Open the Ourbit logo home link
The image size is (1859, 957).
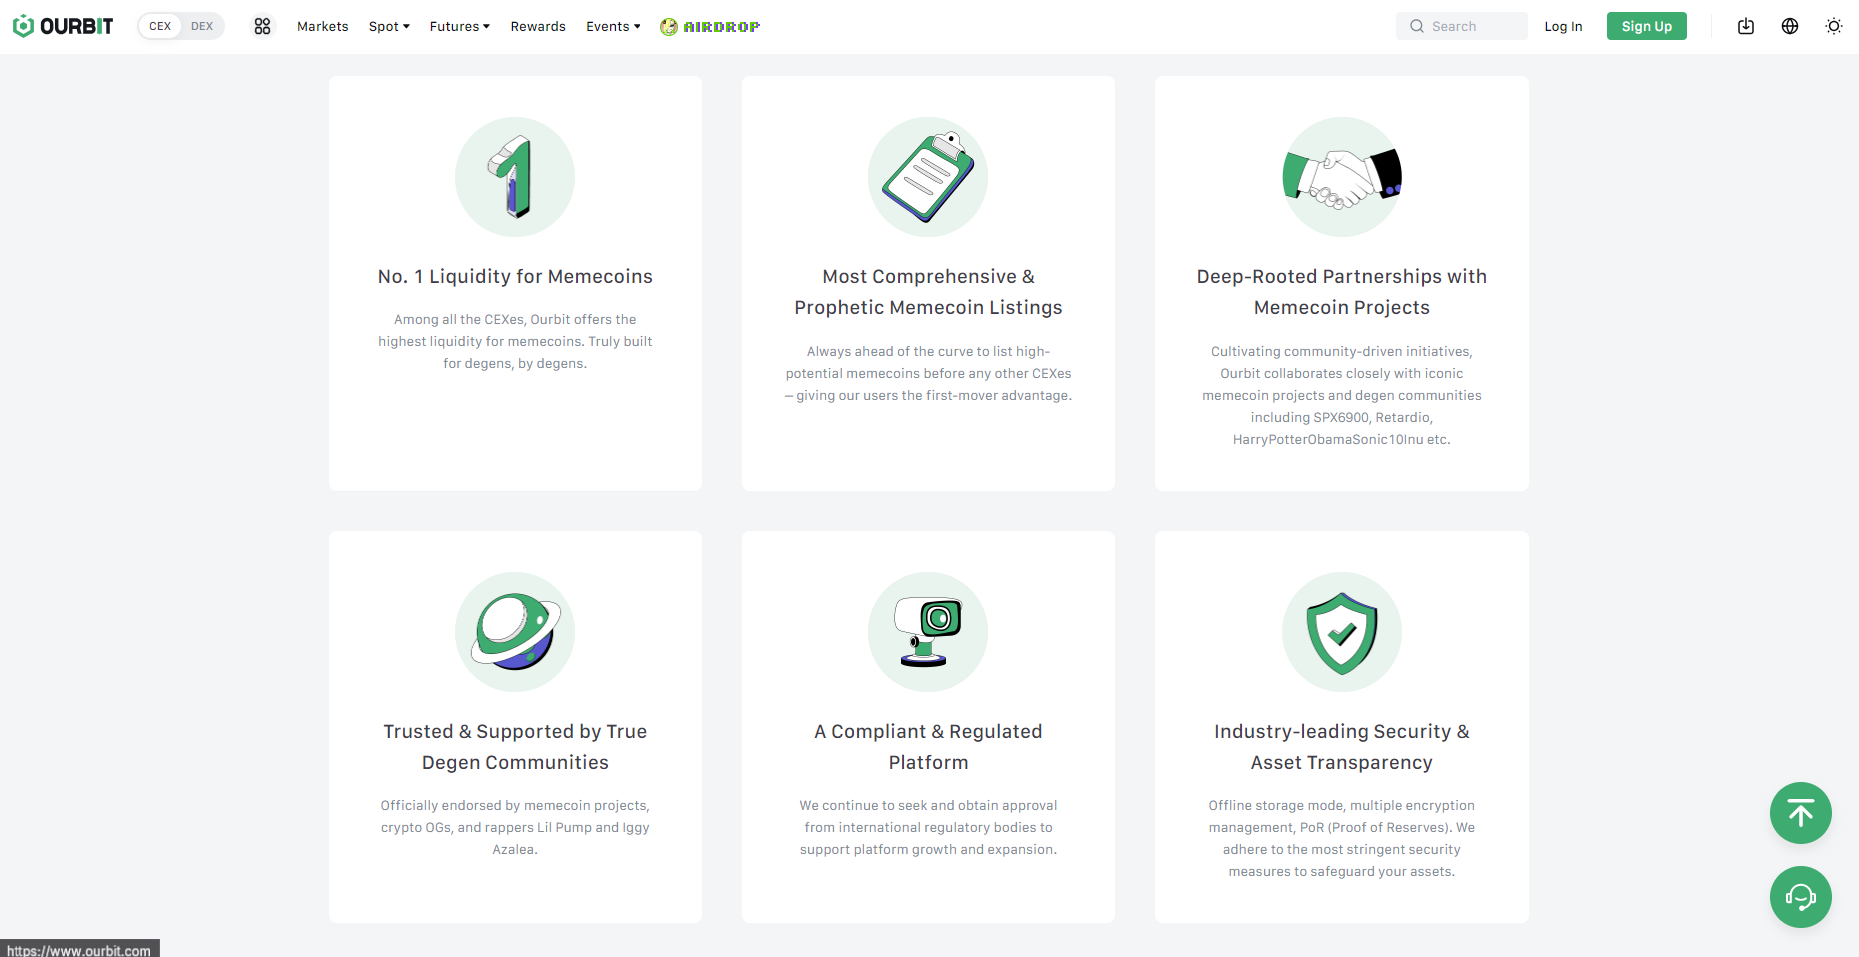63,26
